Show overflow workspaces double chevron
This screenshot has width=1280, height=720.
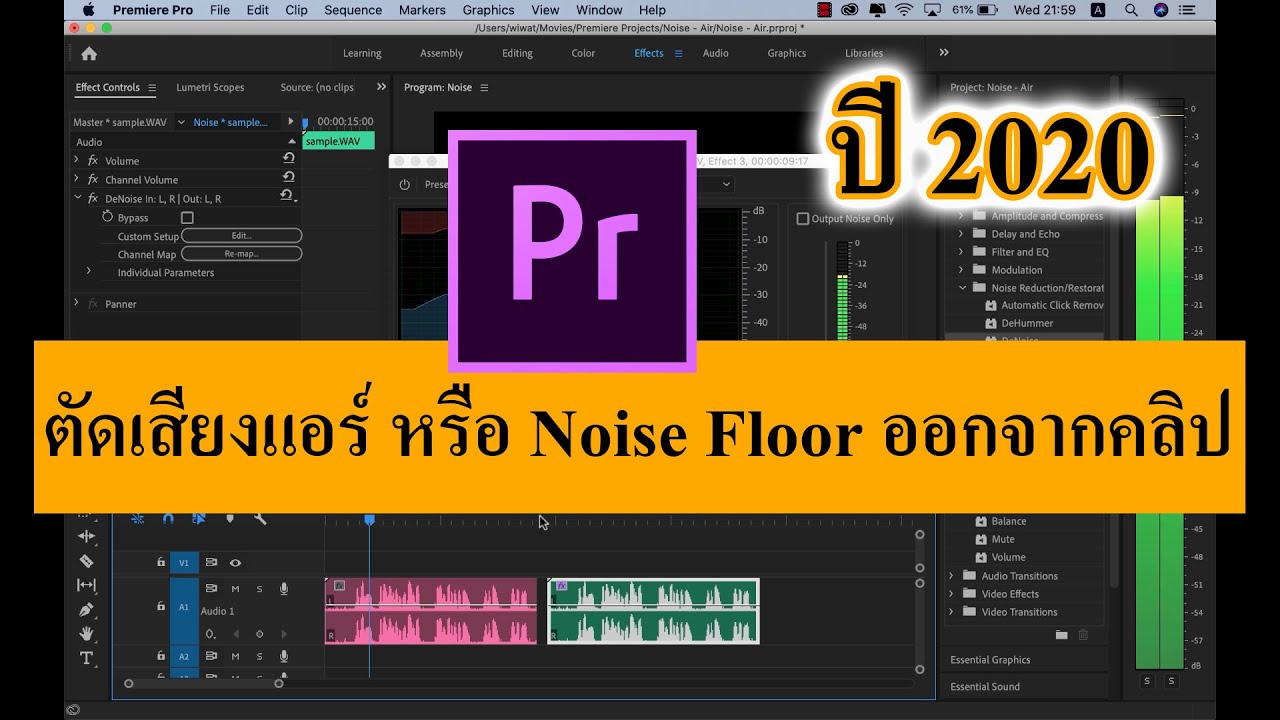[943, 53]
